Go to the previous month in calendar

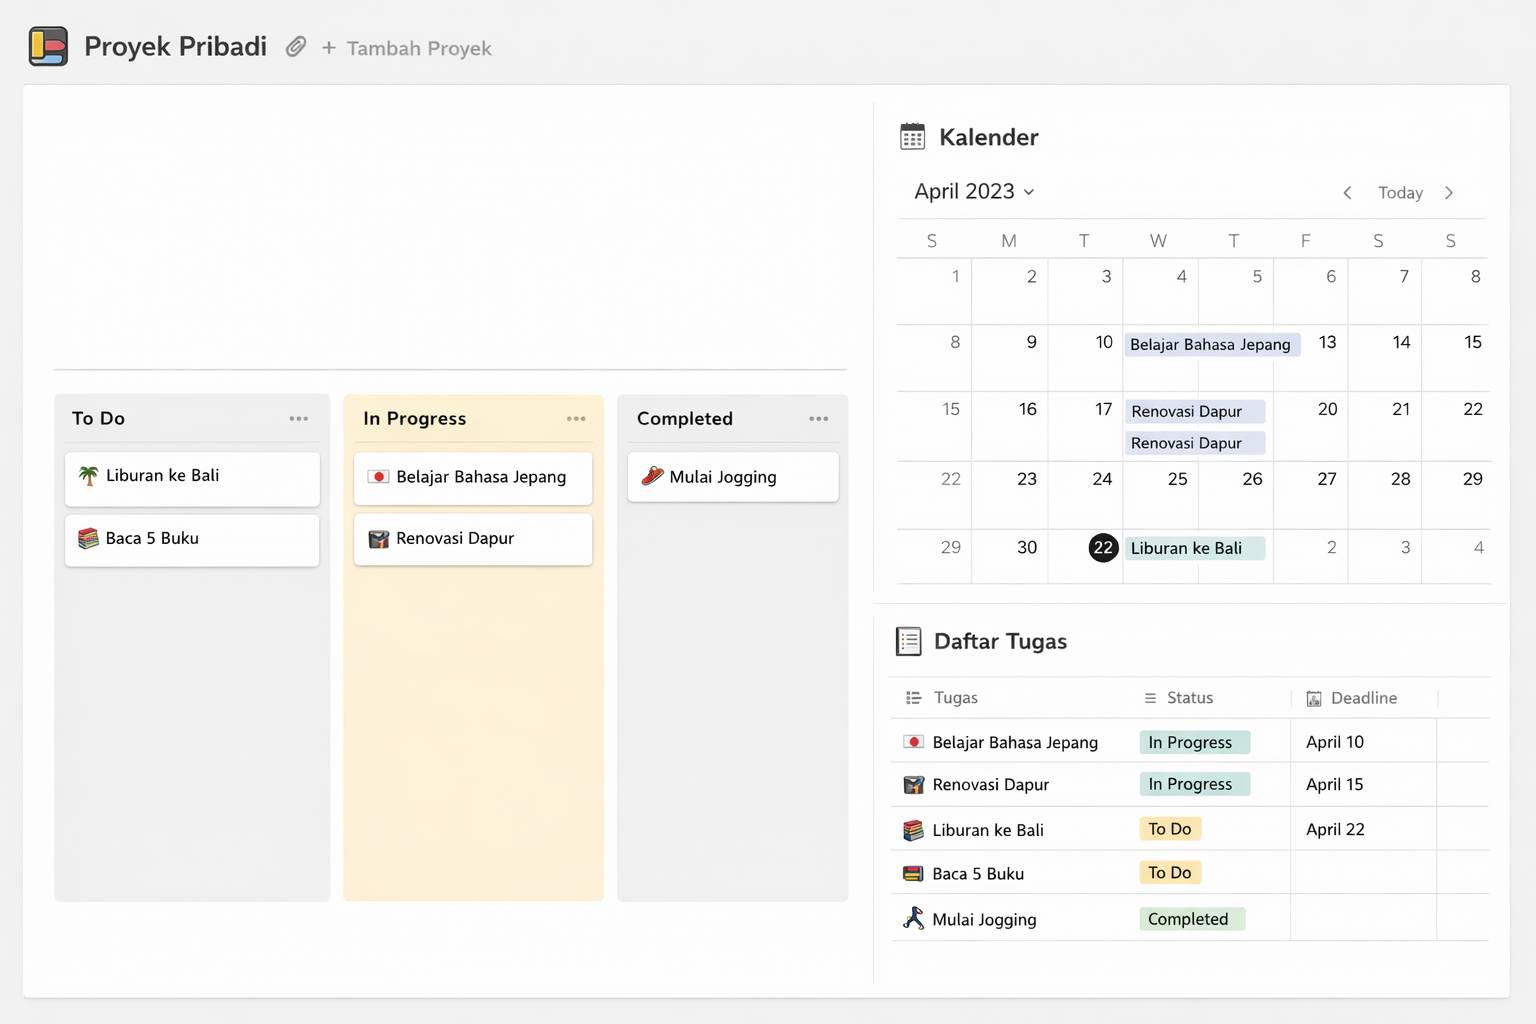1347,193
